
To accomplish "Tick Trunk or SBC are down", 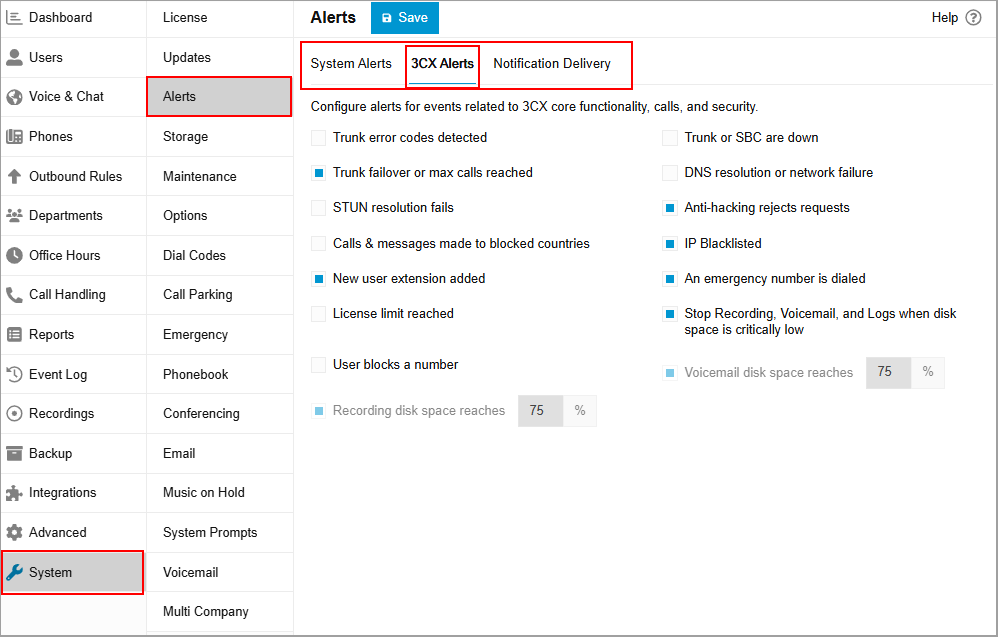I will [x=670, y=138].
